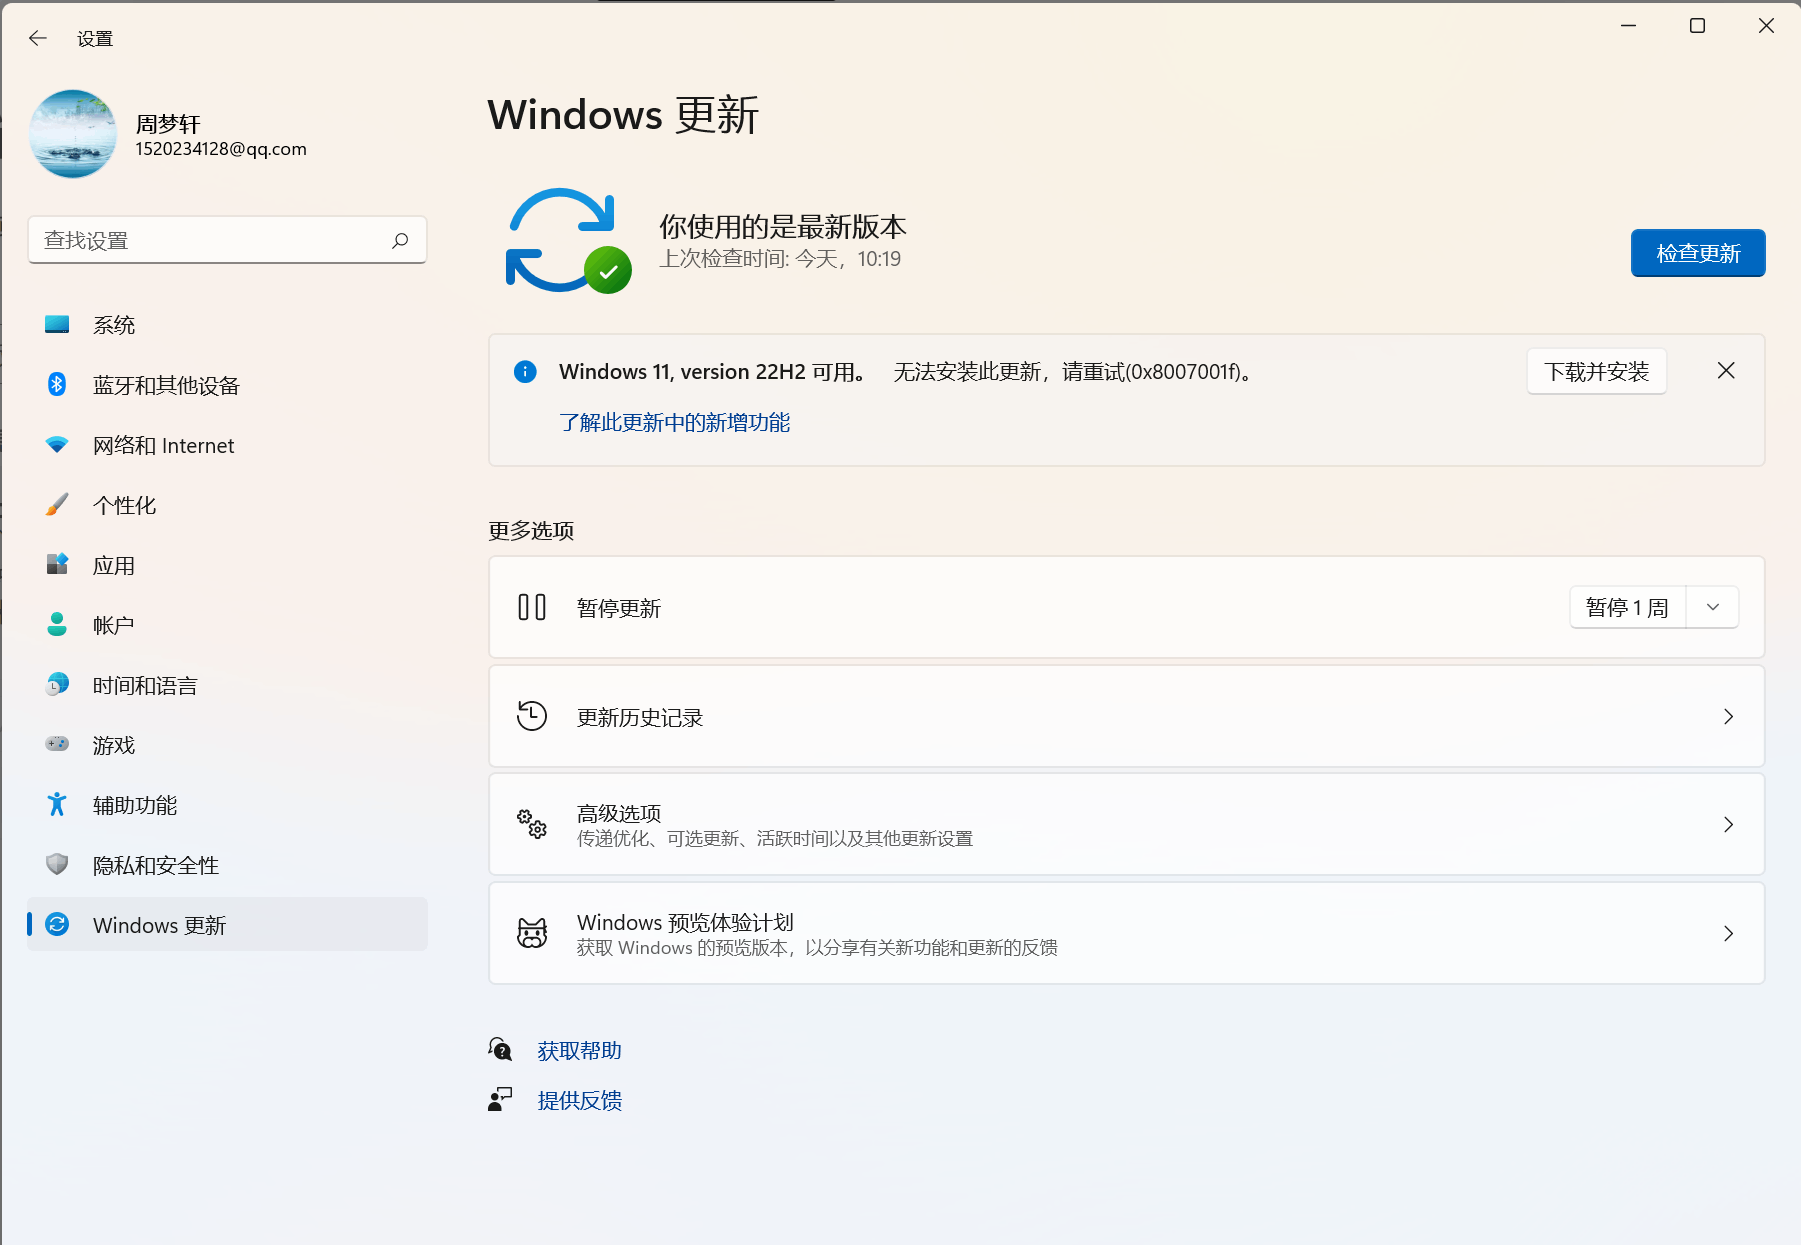Click the Windows 更新 page title

pyautogui.click(x=623, y=115)
